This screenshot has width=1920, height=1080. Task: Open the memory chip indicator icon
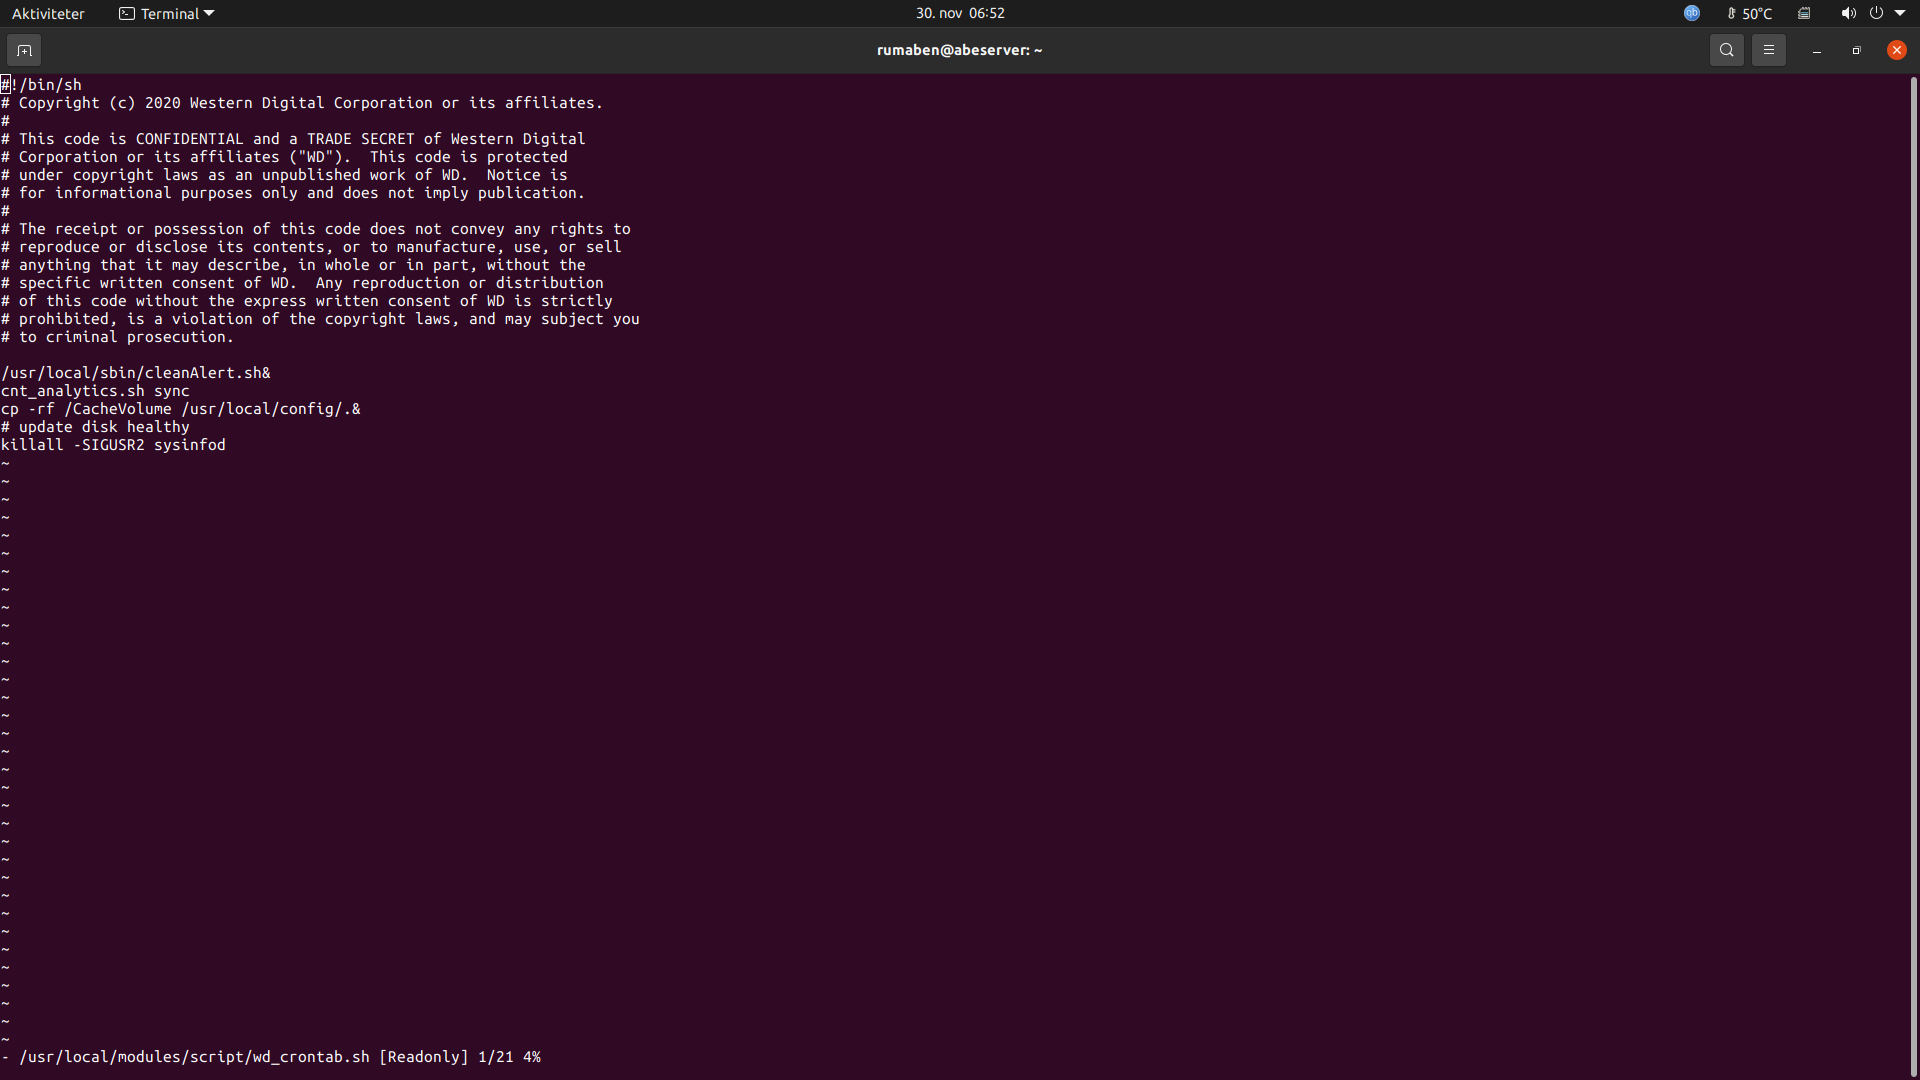(1804, 14)
